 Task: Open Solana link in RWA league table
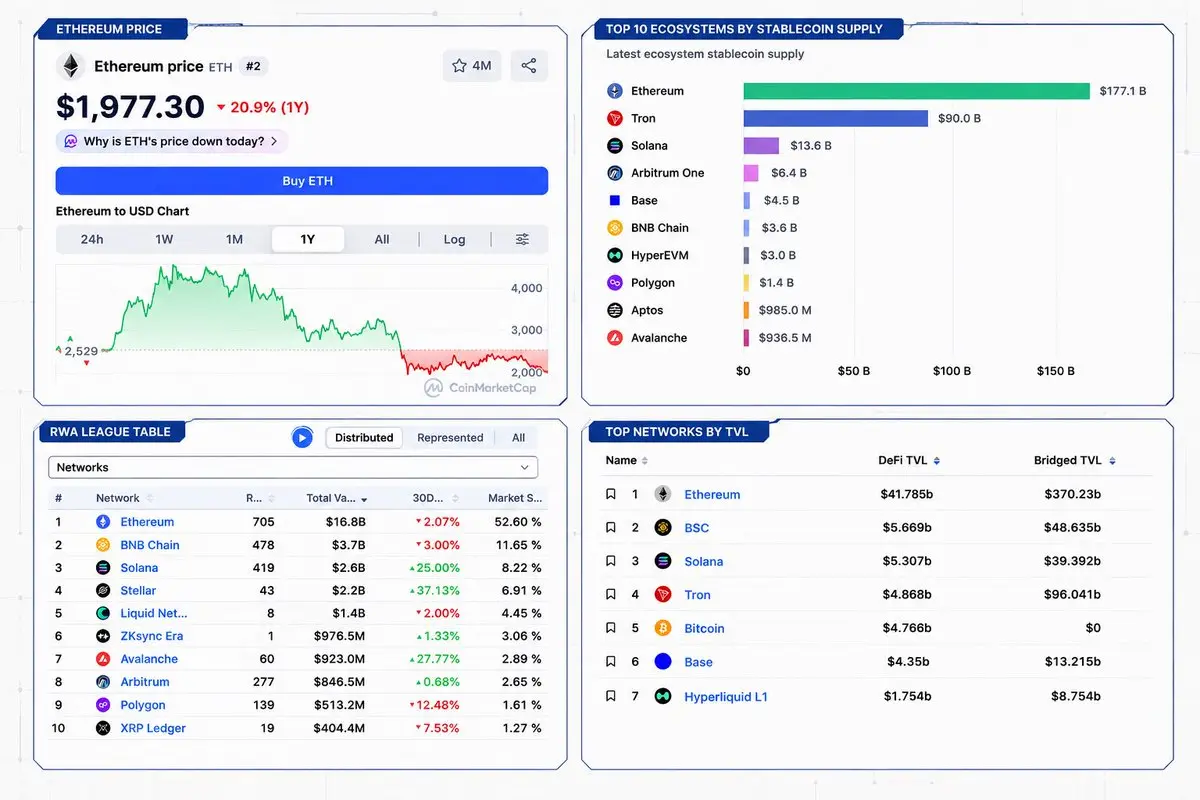coord(139,568)
